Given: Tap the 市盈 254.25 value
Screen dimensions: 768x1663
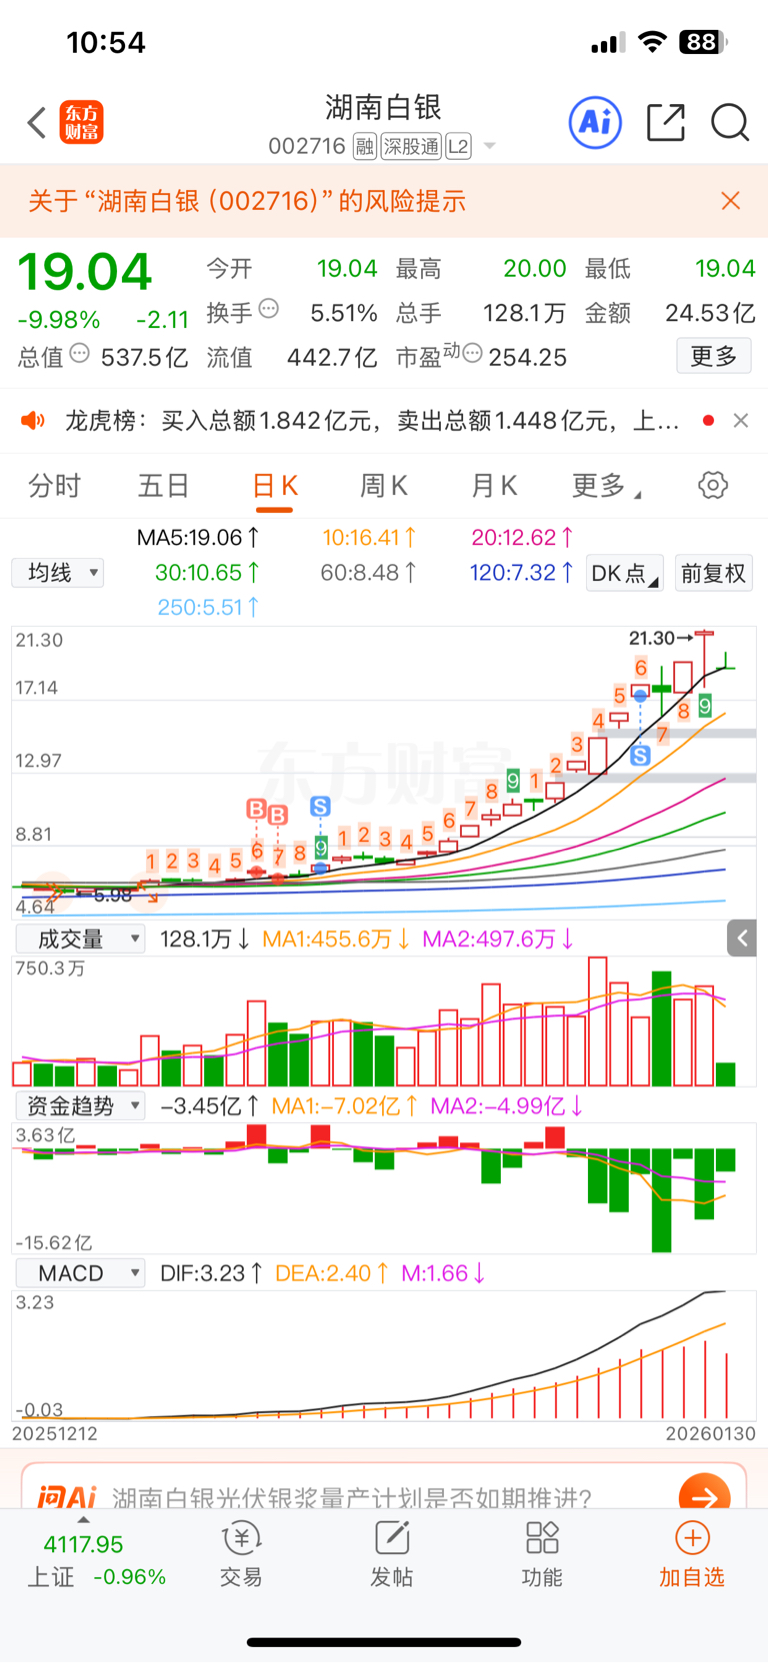Looking at the screenshot, I should point(527,357).
